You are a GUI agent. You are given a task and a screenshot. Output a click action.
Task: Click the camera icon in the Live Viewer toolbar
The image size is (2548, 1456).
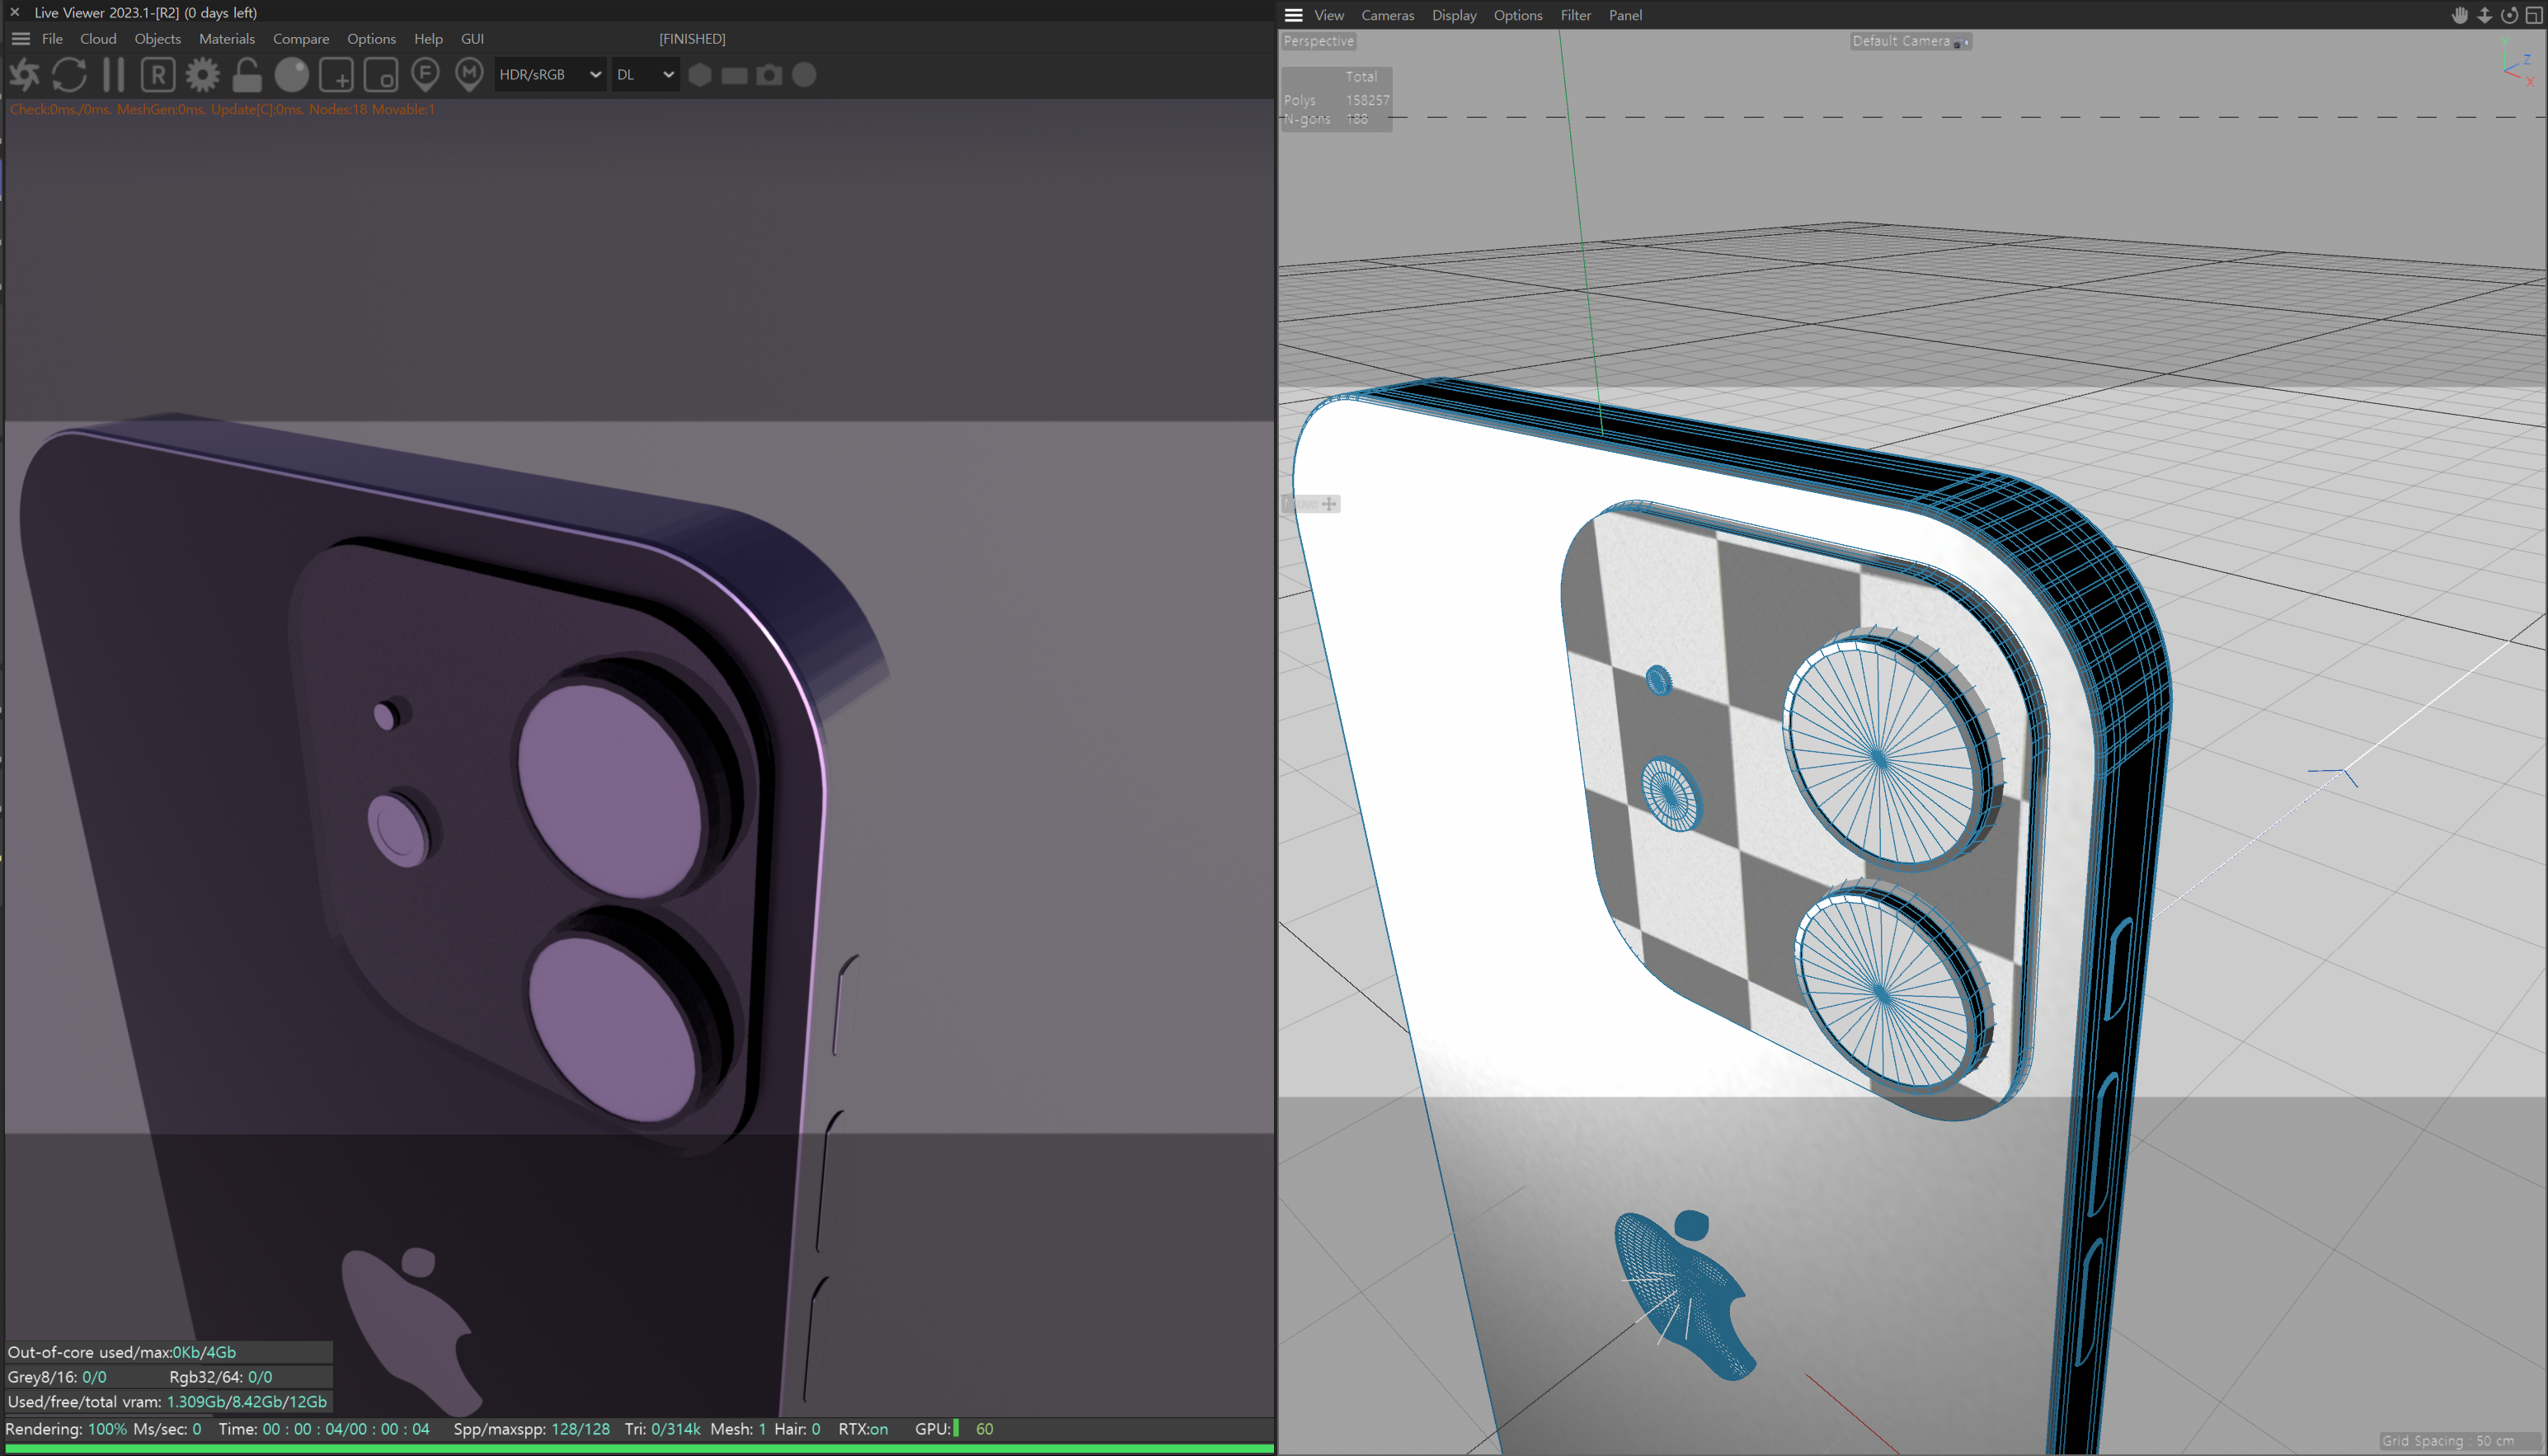pyautogui.click(x=769, y=75)
